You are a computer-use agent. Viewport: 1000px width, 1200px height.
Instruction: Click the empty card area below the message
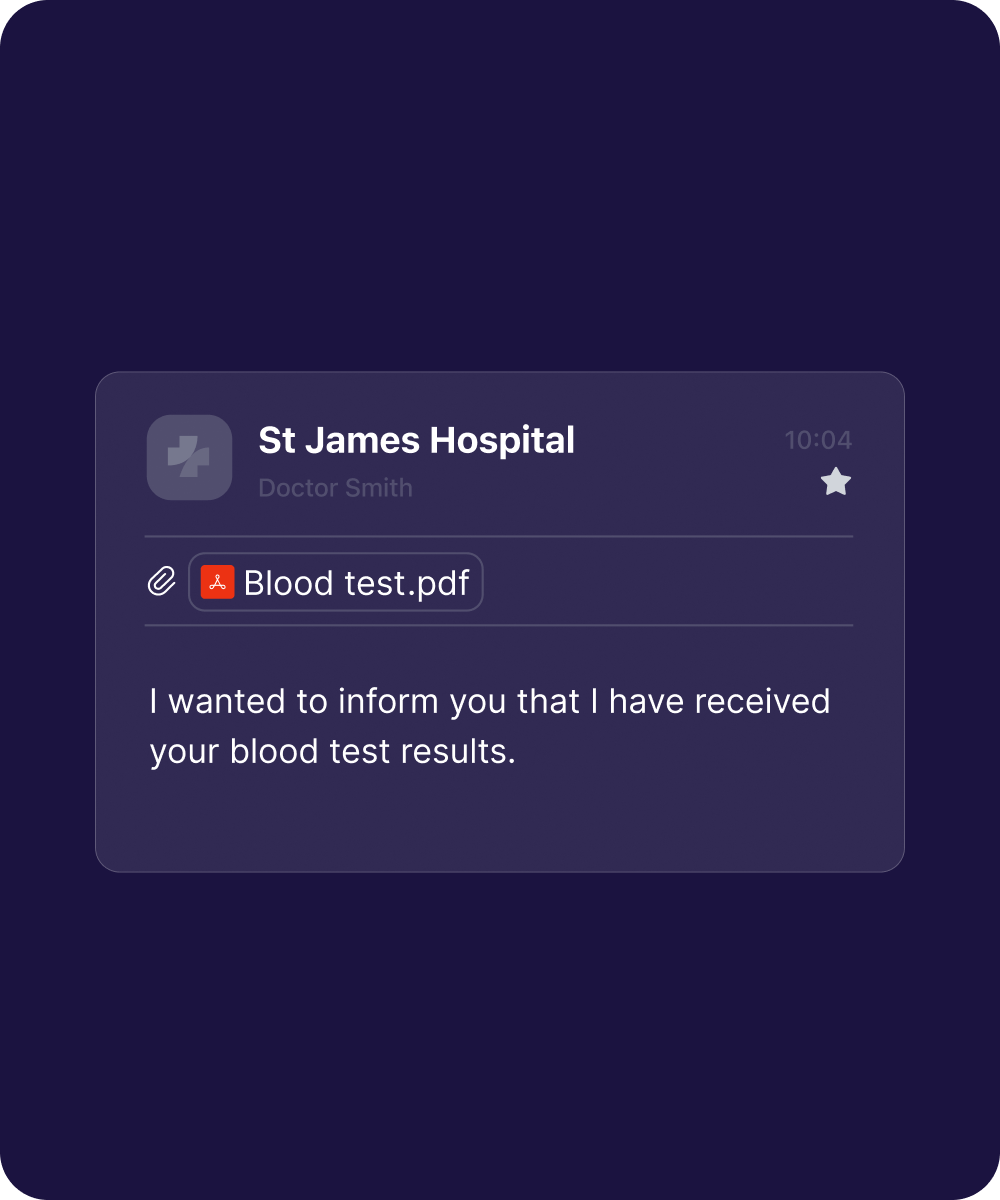coord(500,820)
